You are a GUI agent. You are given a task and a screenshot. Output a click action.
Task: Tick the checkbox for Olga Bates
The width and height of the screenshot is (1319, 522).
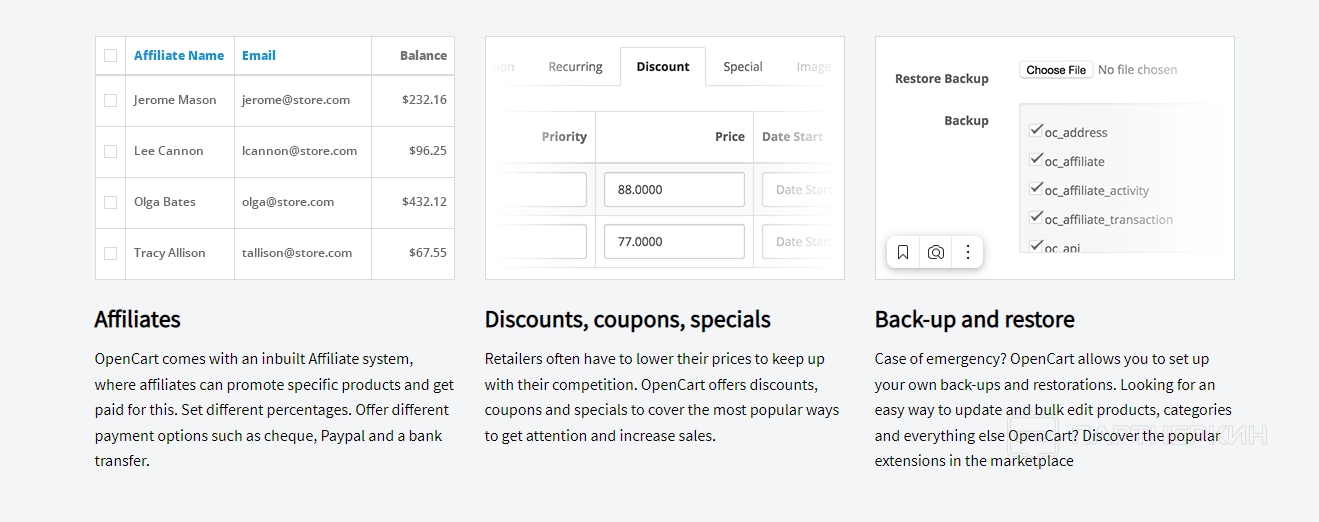[111, 202]
